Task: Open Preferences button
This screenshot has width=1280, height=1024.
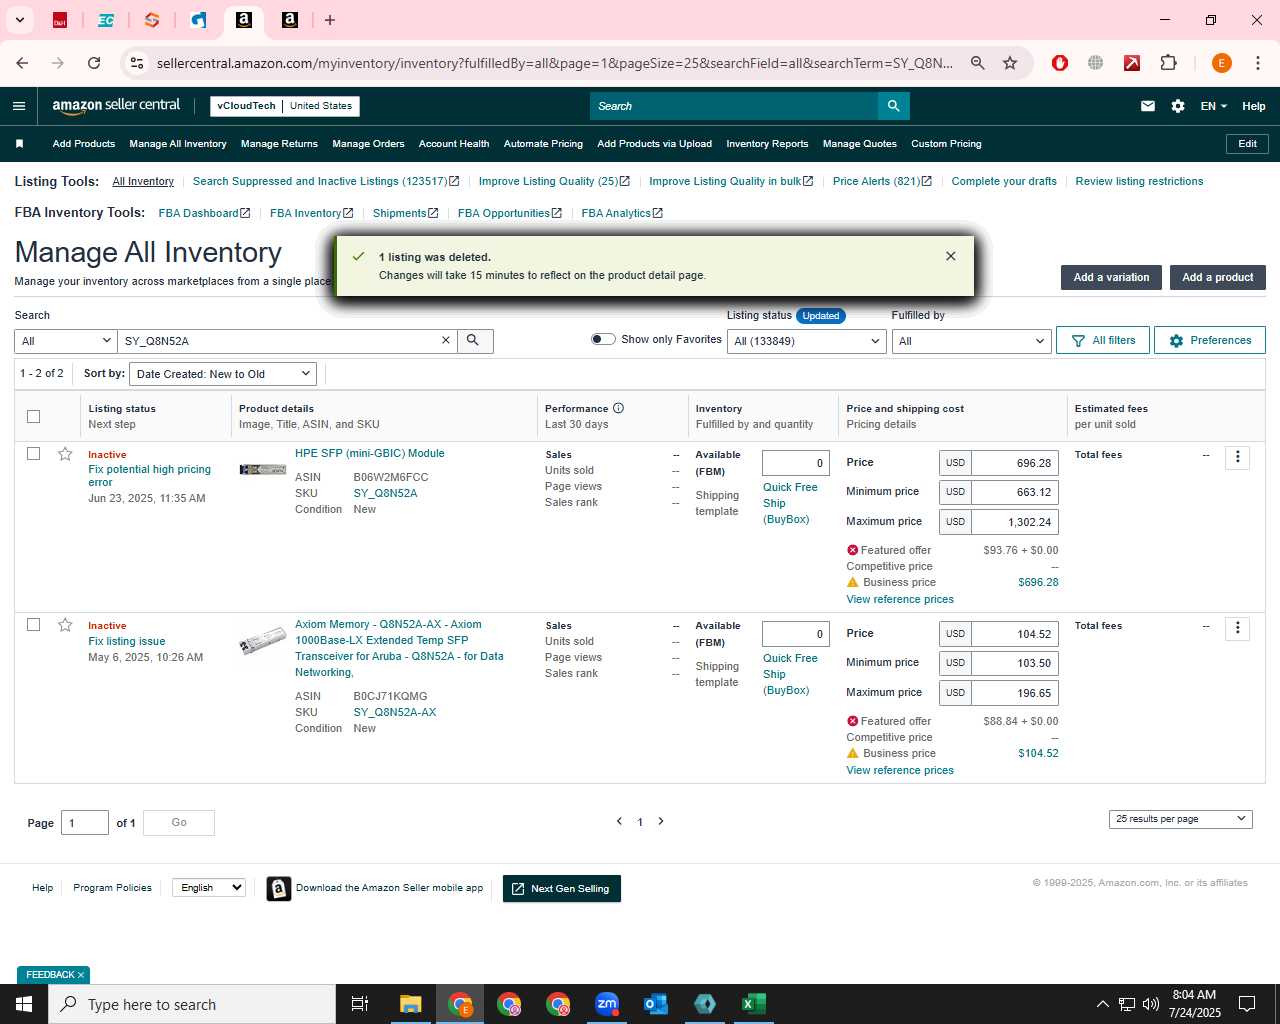Action: (x=1210, y=341)
